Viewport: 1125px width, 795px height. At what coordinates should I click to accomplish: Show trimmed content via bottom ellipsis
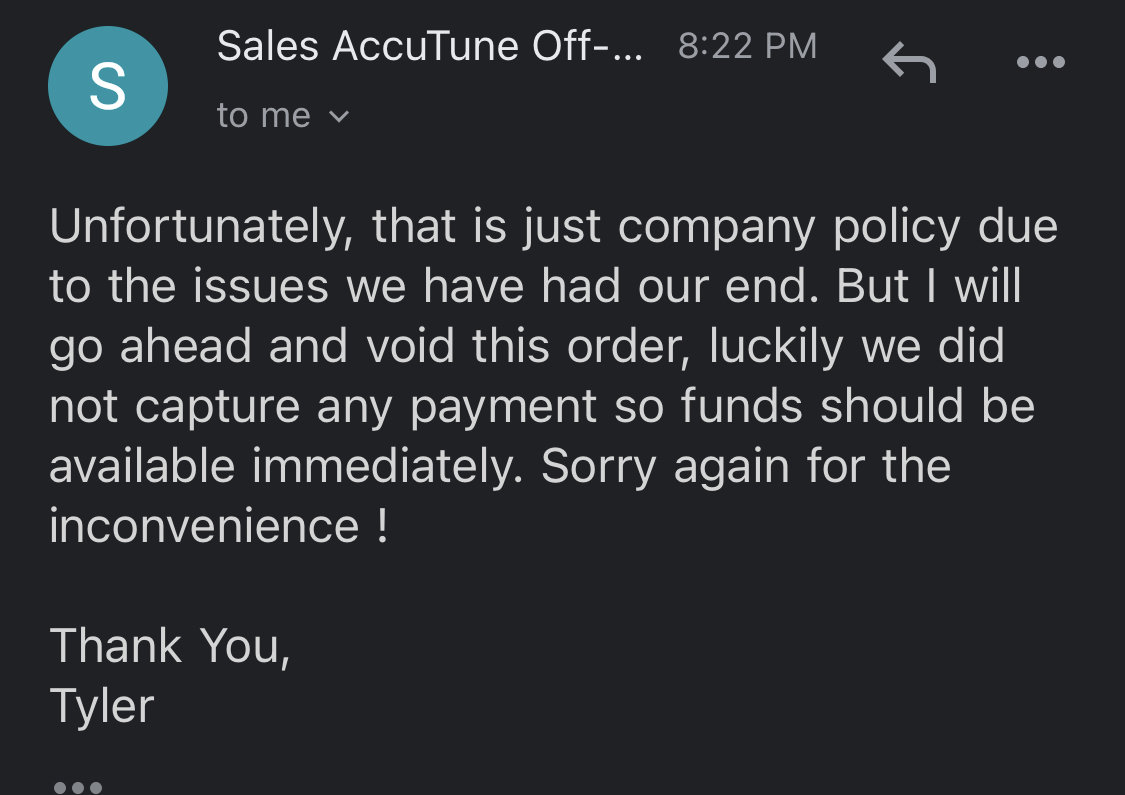point(77,787)
